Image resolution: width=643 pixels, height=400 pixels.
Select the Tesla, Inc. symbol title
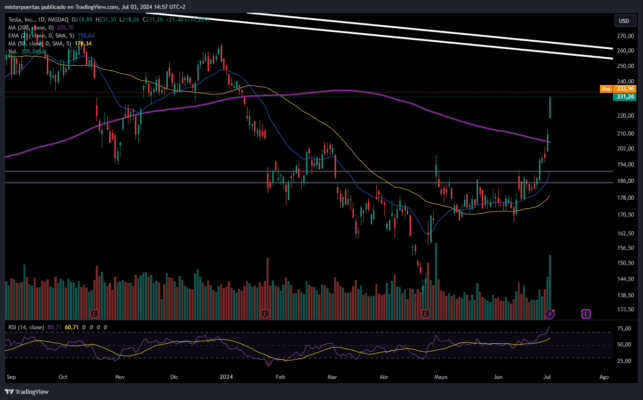(x=27, y=18)
